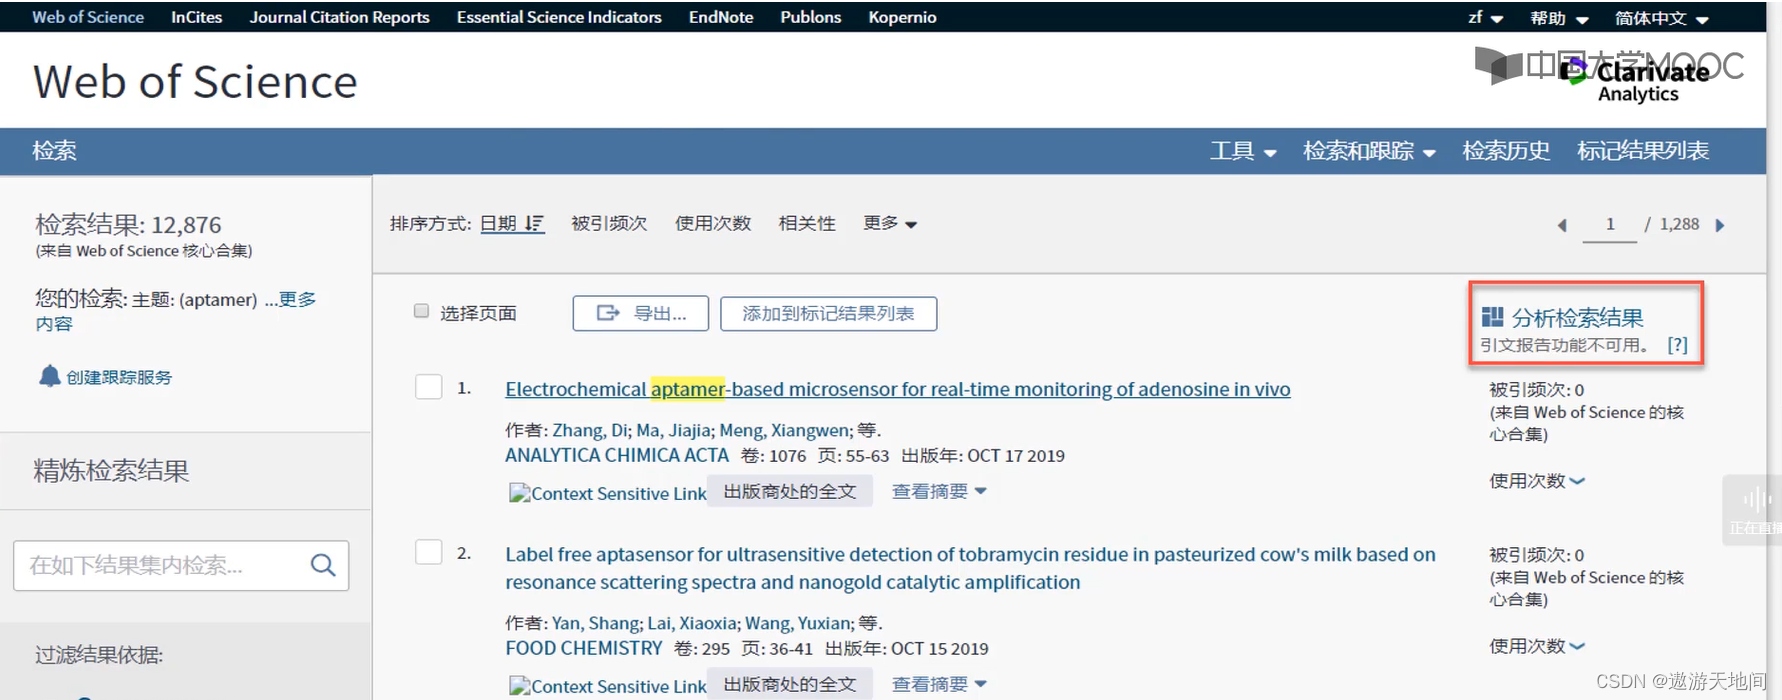Open the FOOD CHEMISTRY journal link
Viewport: 1782px width, 700px height.
coord(584,648)
